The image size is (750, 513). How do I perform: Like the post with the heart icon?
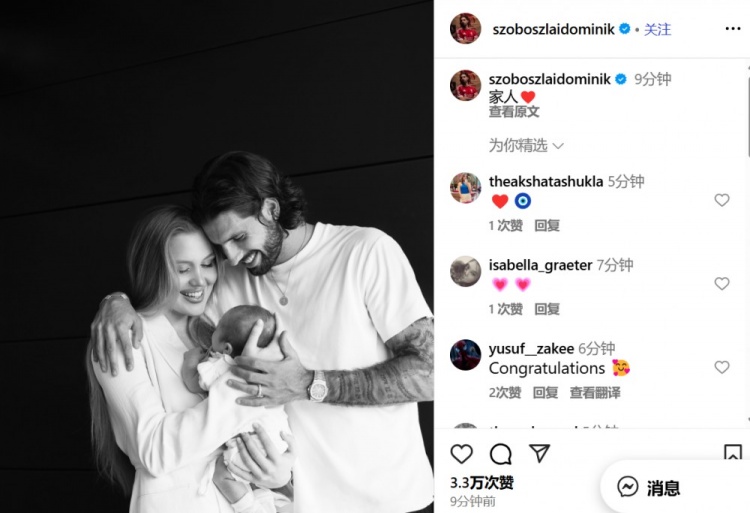coord(462,454)
